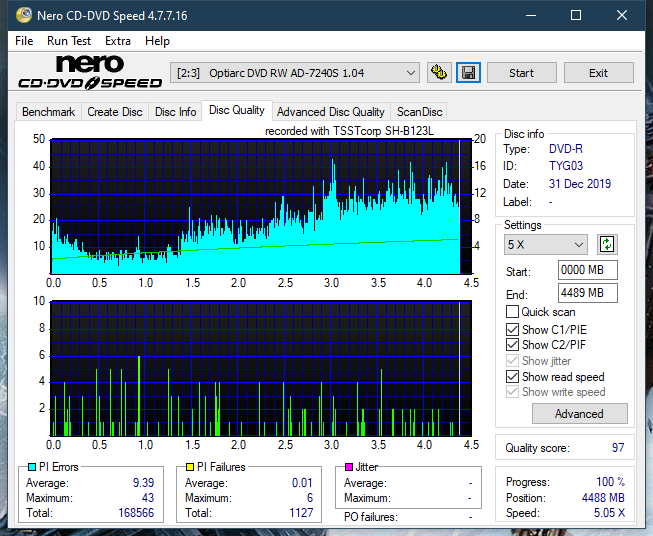The height and width of the screenshot is (536, 653).
Task: Toggle the Show write speed checkbox
Action: [512, 392]
